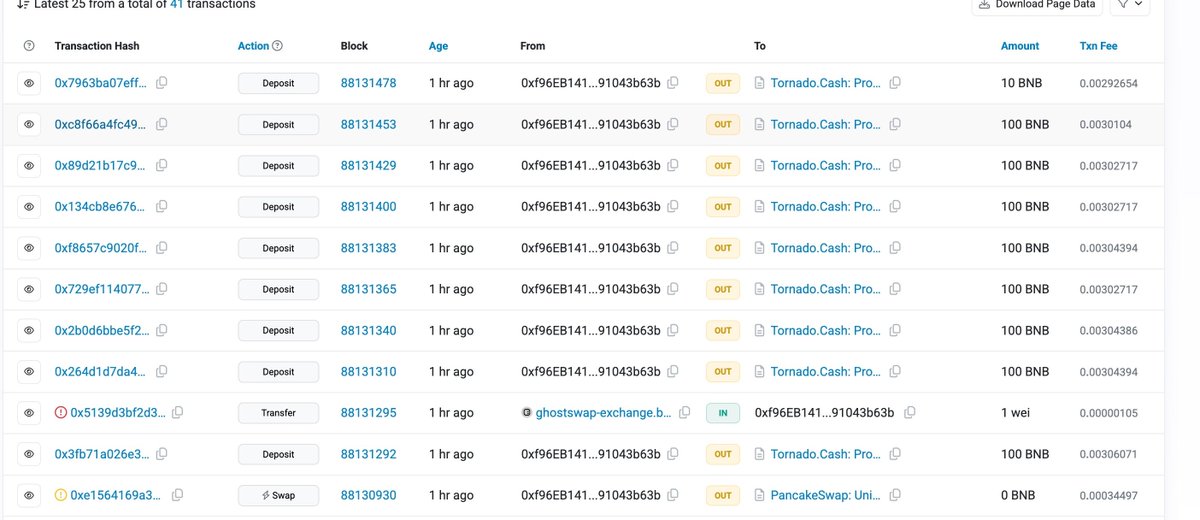Click Download Page Data button

pyautogui.click(x=1037, y=5)
